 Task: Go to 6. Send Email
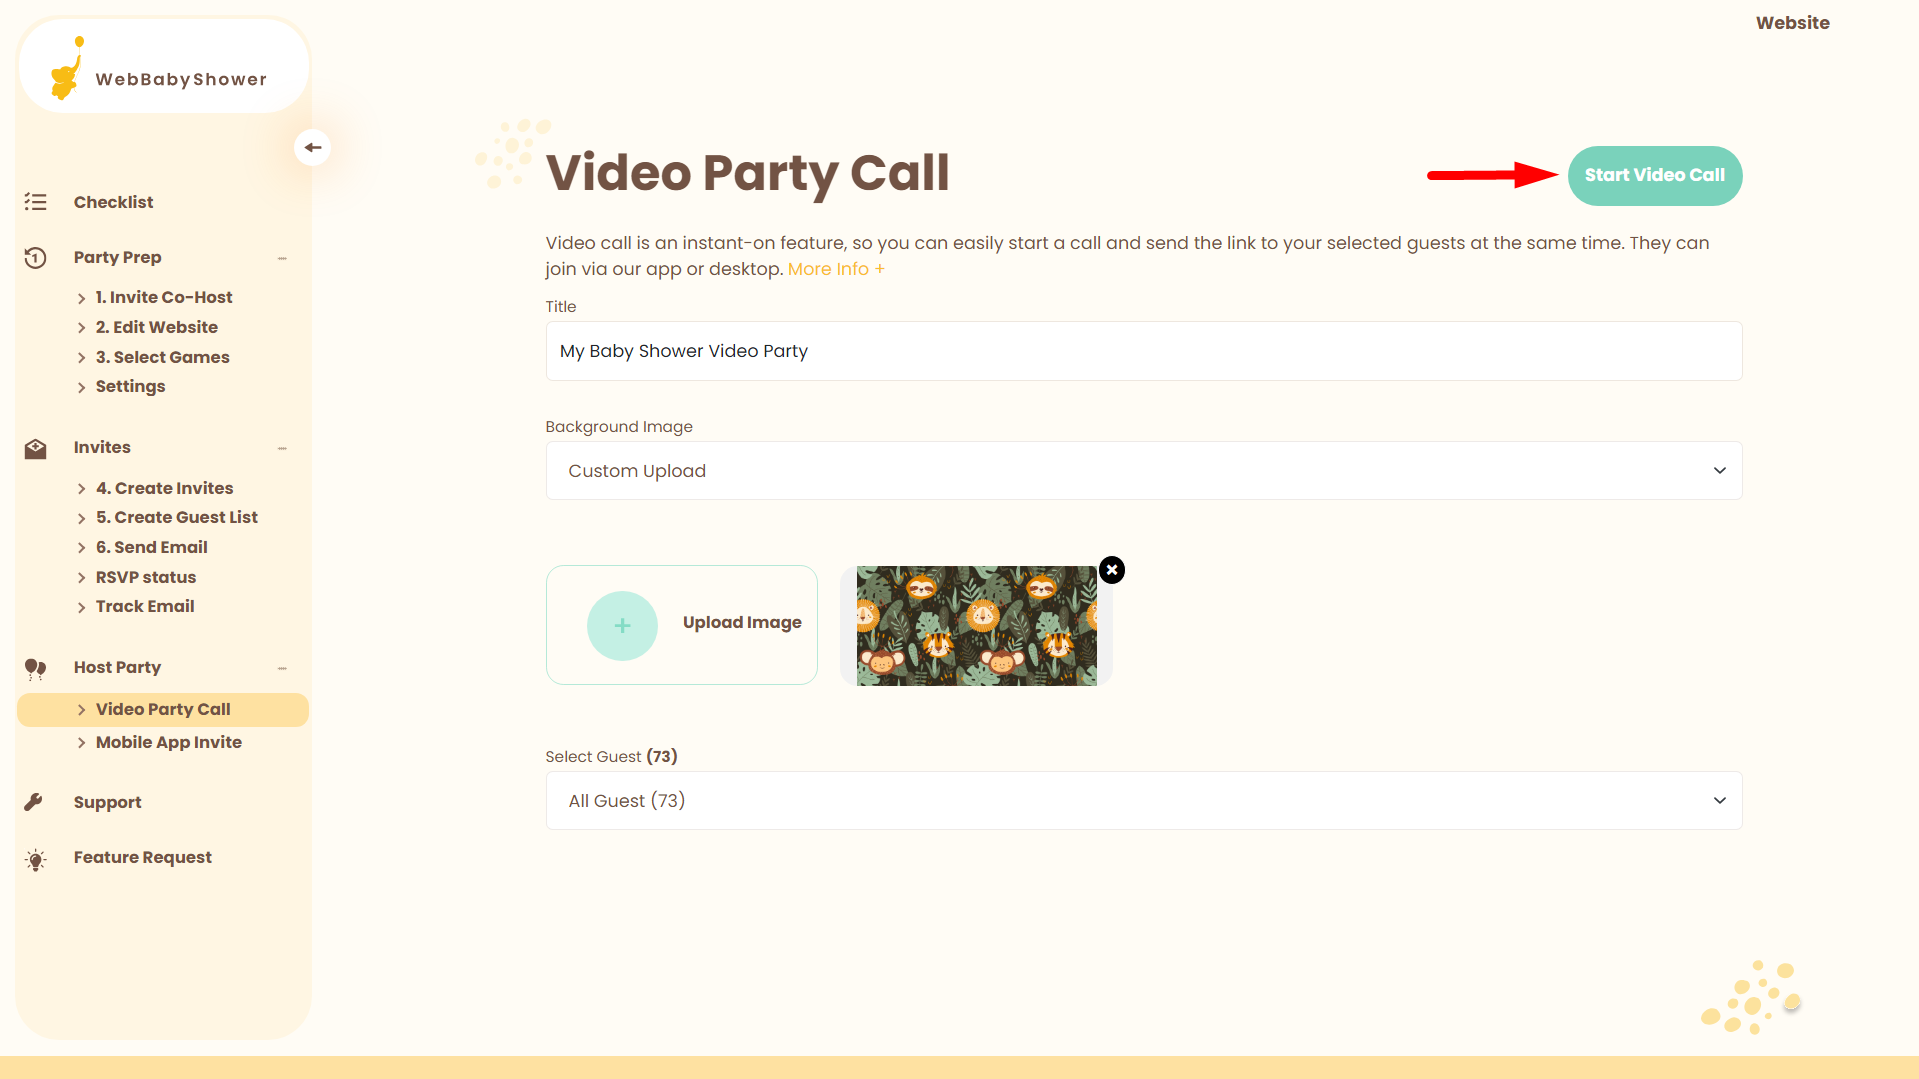coord(151,547)
